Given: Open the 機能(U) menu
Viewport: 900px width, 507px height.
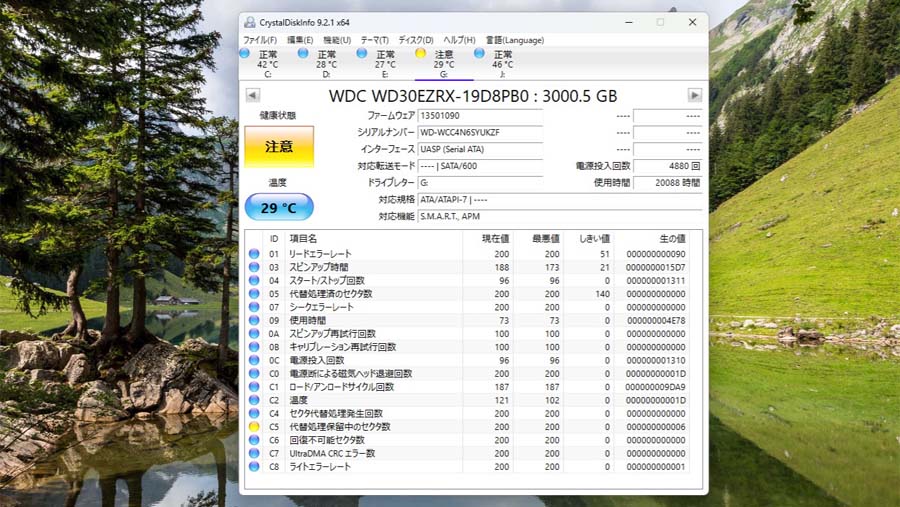Looking at the screenshot, I should click(x=337, y=40).
